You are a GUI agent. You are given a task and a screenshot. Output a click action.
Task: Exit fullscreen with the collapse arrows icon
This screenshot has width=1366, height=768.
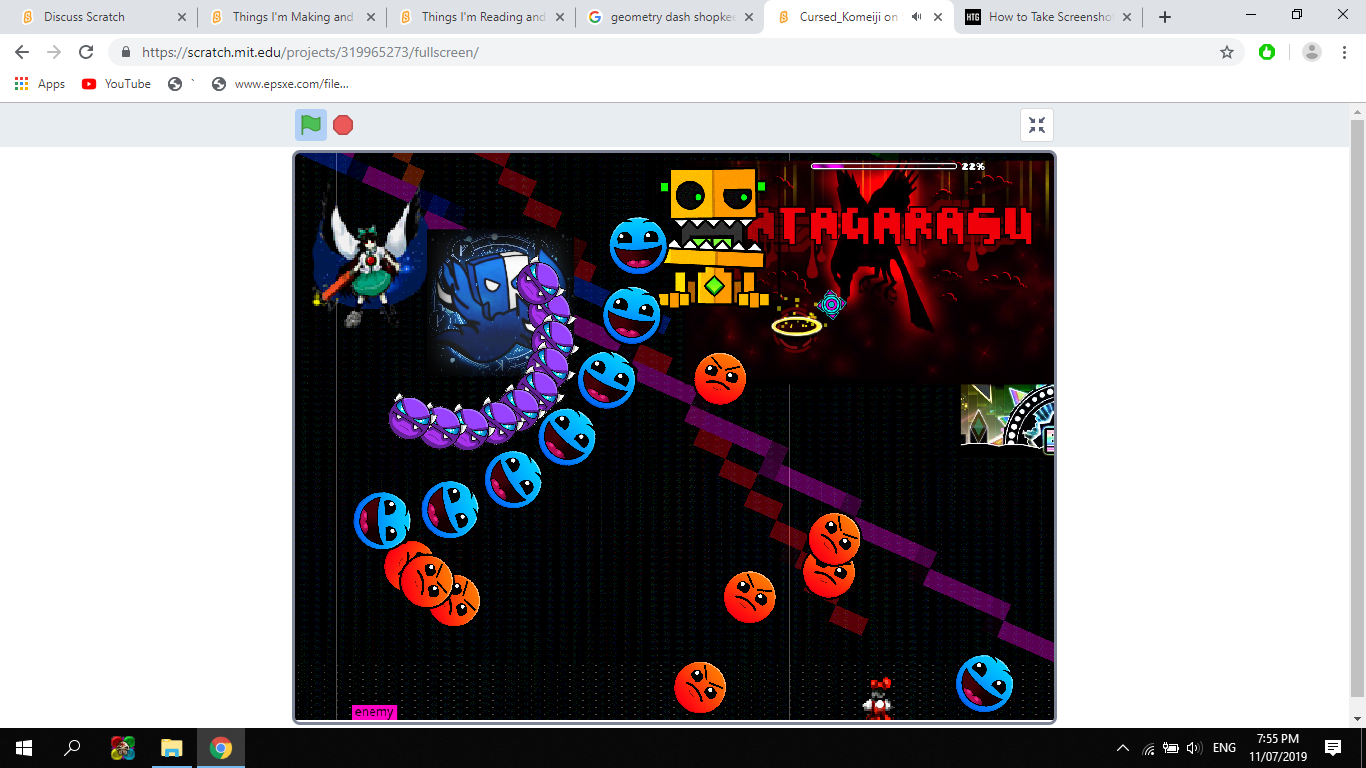click(1037, 125)
